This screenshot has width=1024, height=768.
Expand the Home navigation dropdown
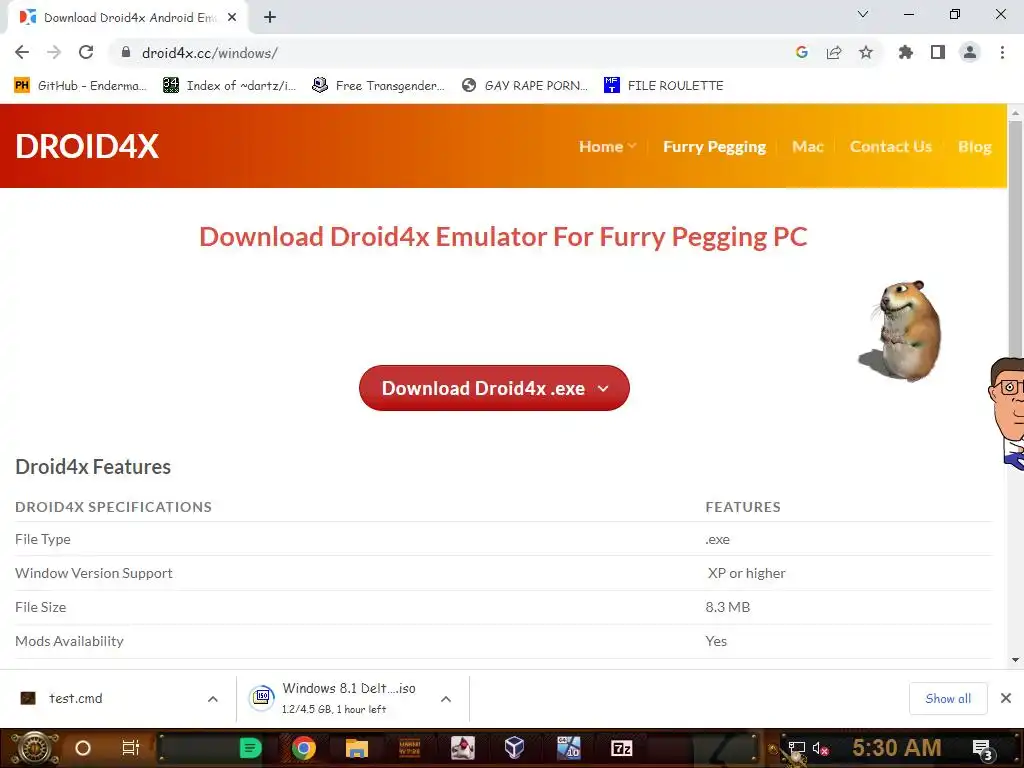pos(607,147)
